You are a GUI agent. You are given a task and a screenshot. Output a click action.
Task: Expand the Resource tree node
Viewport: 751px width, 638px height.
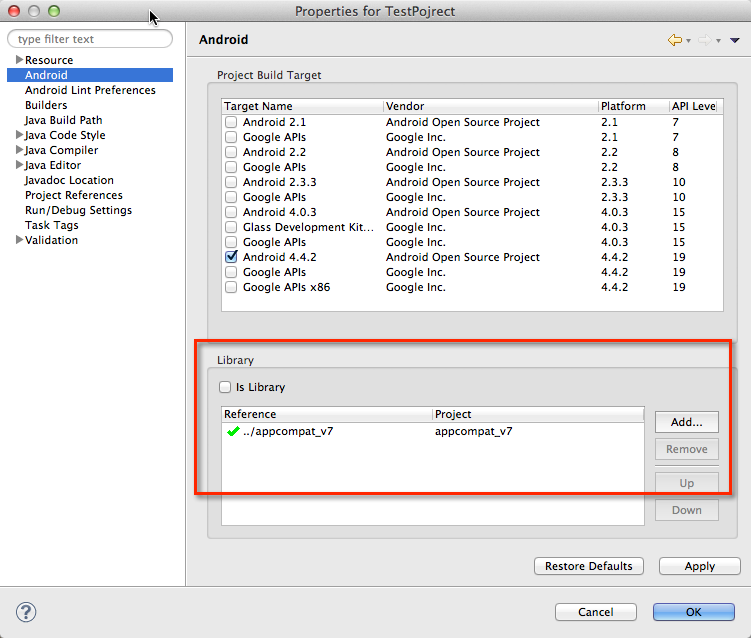[x=19, y=60]
